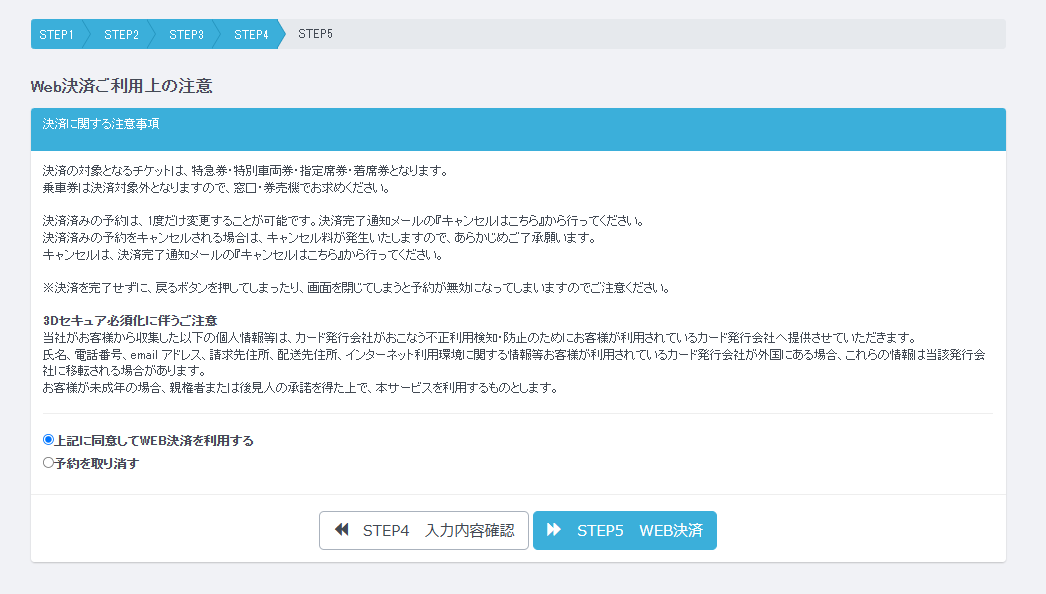Click the rewind icon on the STEP4 button

coord(342,530)
